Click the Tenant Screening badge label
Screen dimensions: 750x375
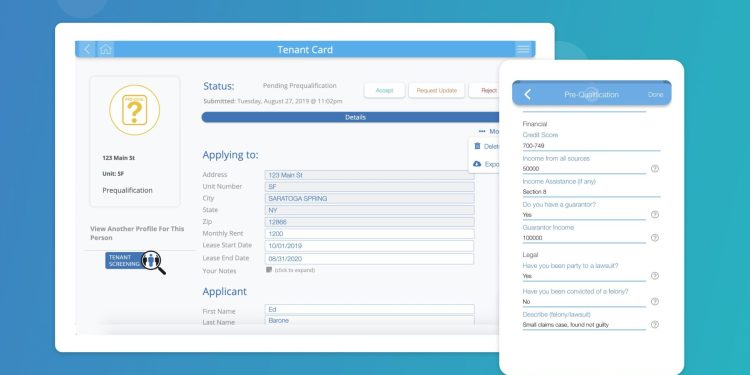click(124, 261)
